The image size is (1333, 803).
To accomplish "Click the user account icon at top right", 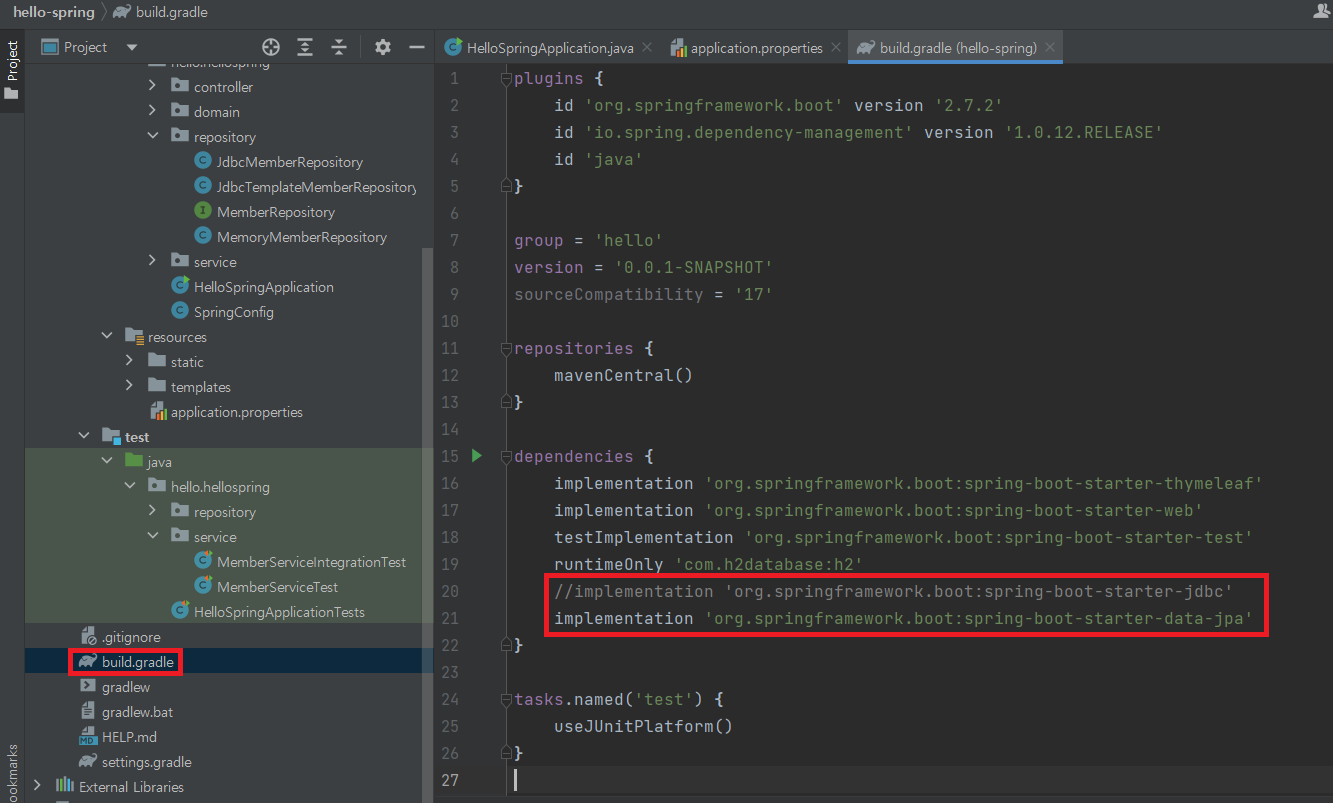I will tap(1323, 11).
